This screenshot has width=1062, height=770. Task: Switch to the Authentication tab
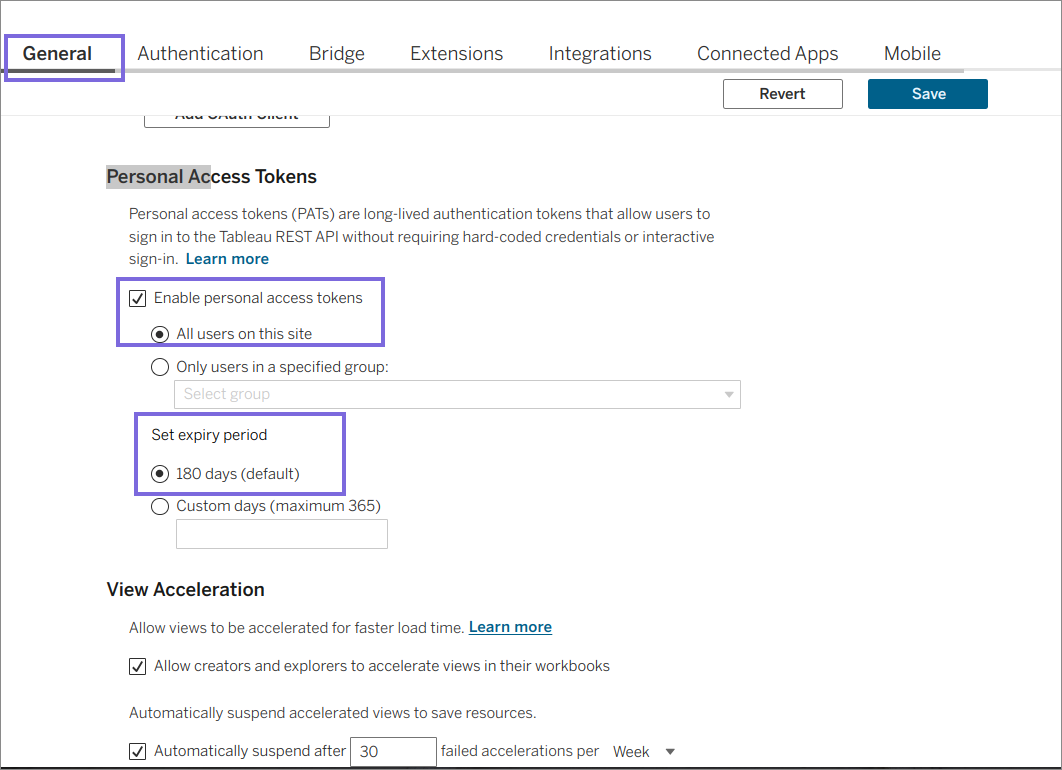[200, 54]
